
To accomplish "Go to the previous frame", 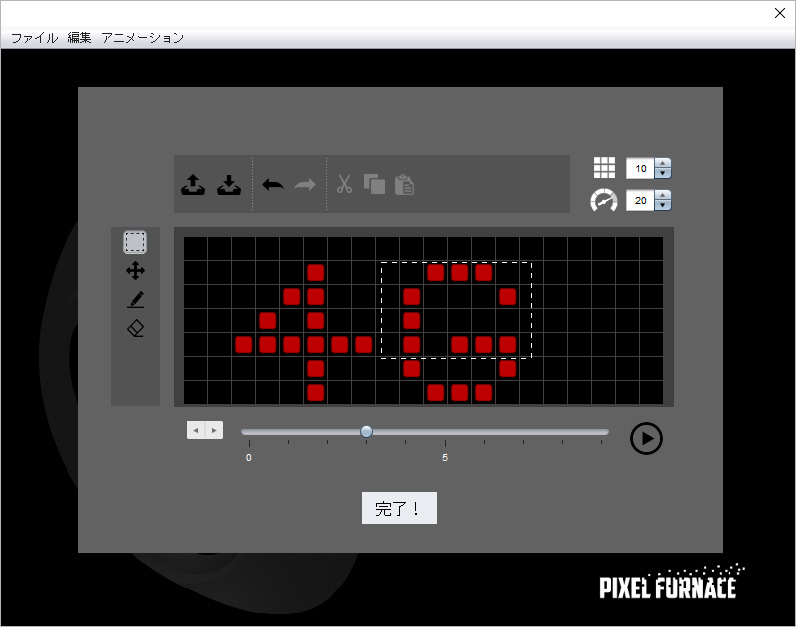I will pyautogui.click(x=196, y=430).
